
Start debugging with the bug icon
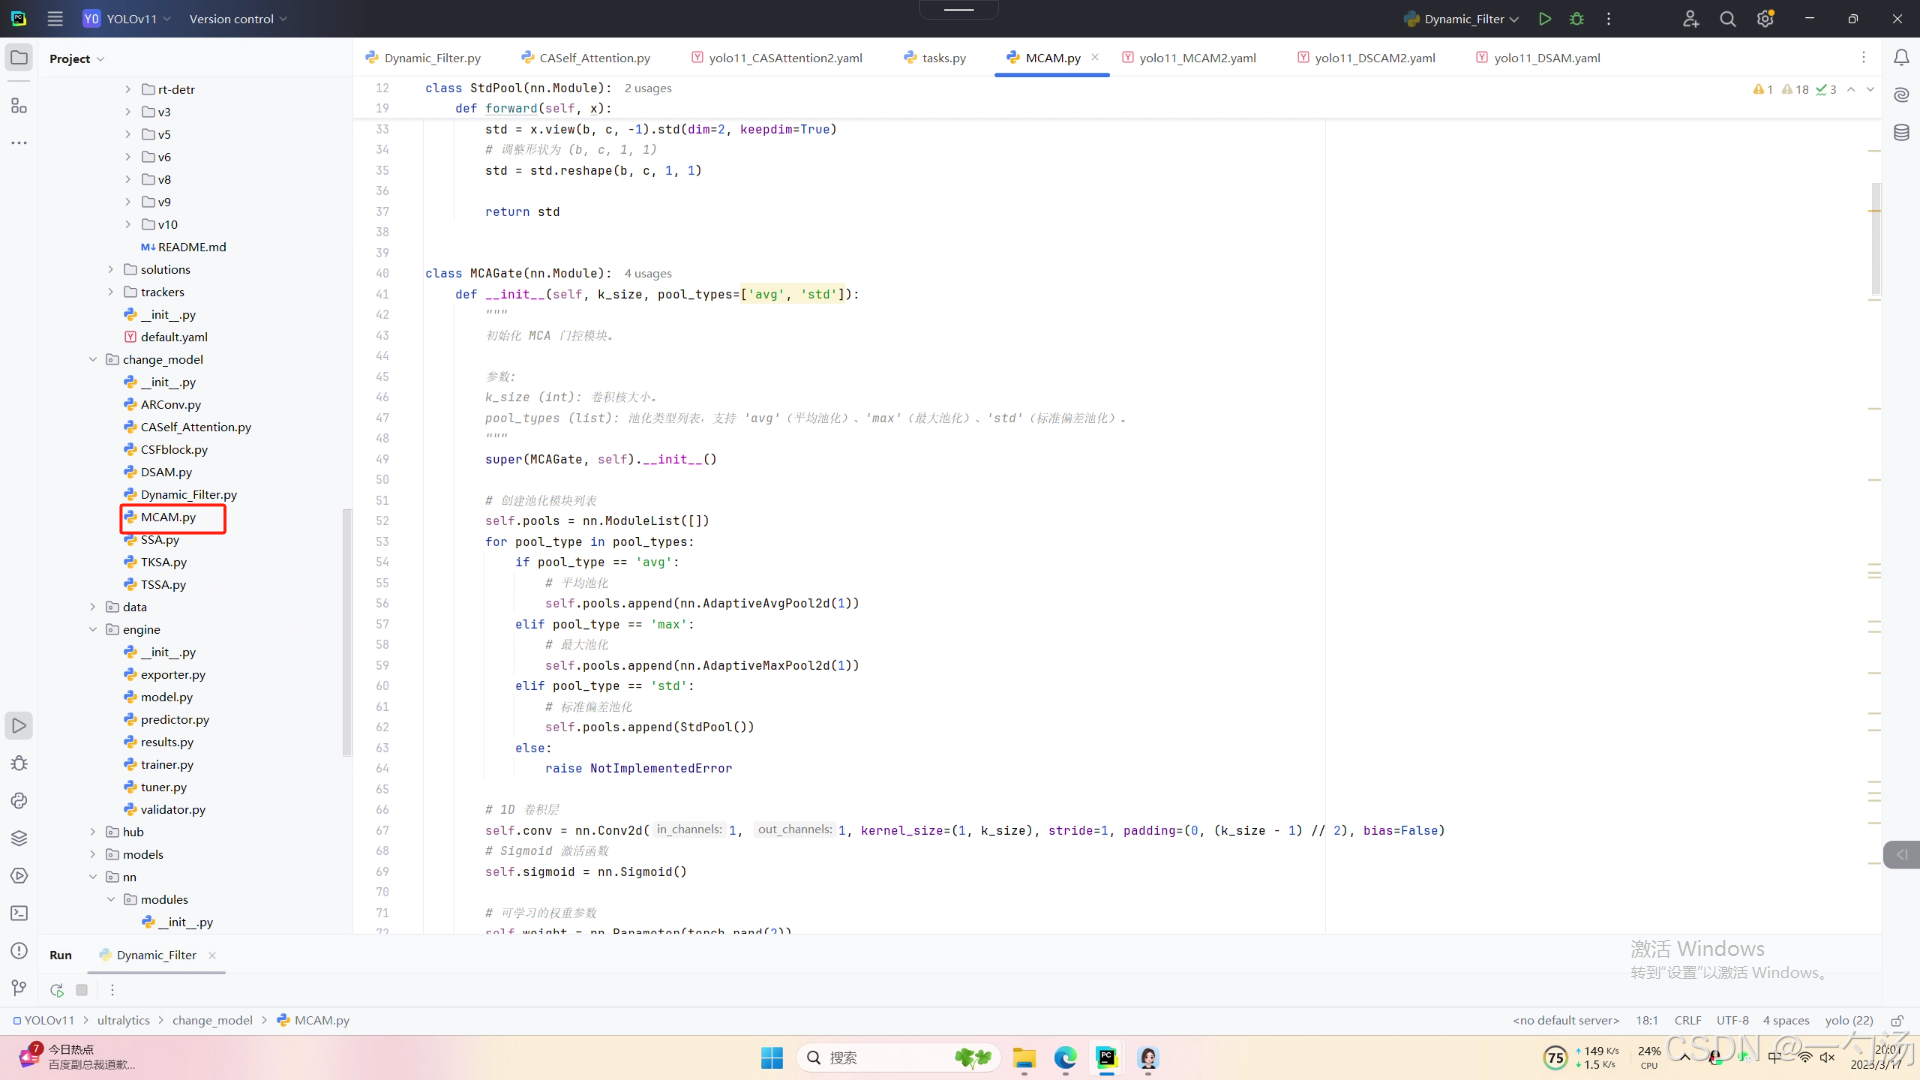(1577, 19)
